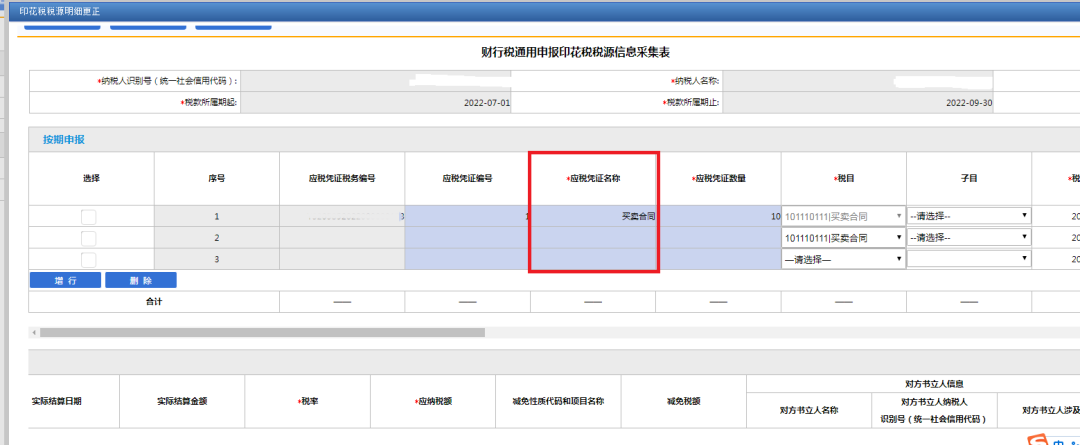Viewport: 1080px width, 445px height.
Task: Click the 增行 button
Action: (x=65, y=280)
